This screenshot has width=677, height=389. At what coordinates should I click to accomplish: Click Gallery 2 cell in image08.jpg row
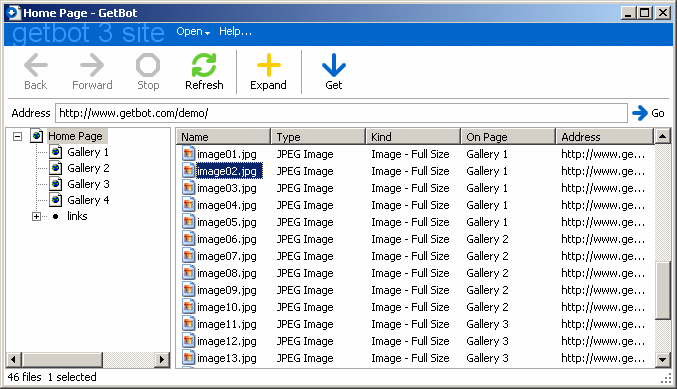pos(487,273)
